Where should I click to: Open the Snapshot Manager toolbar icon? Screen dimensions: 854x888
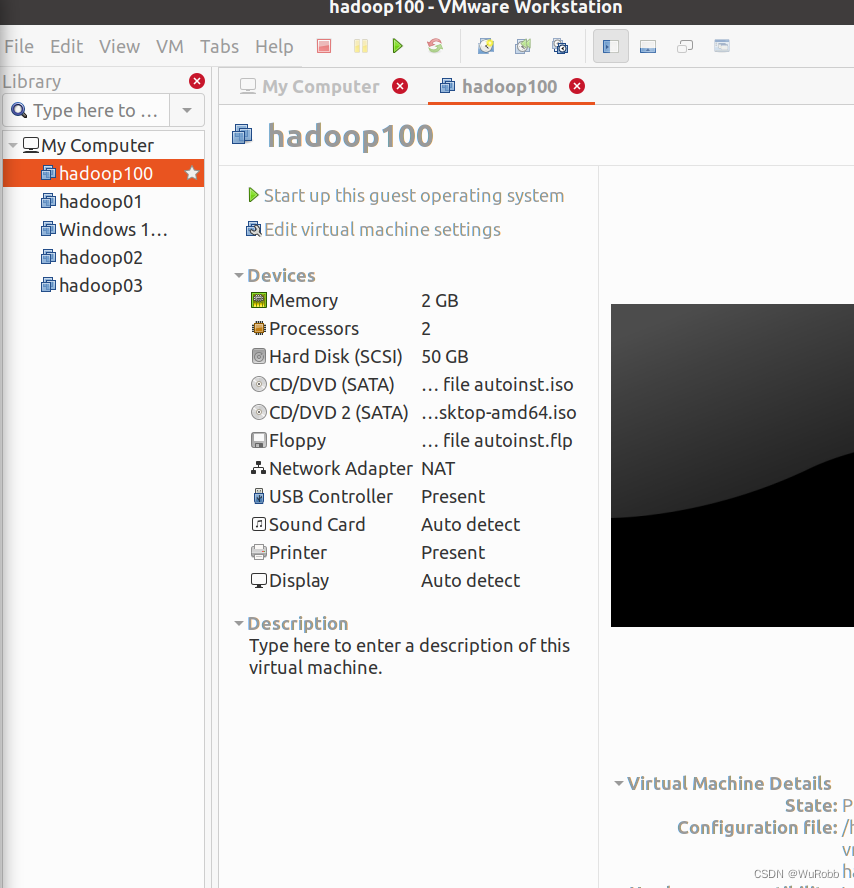click(x=560, y=46)
